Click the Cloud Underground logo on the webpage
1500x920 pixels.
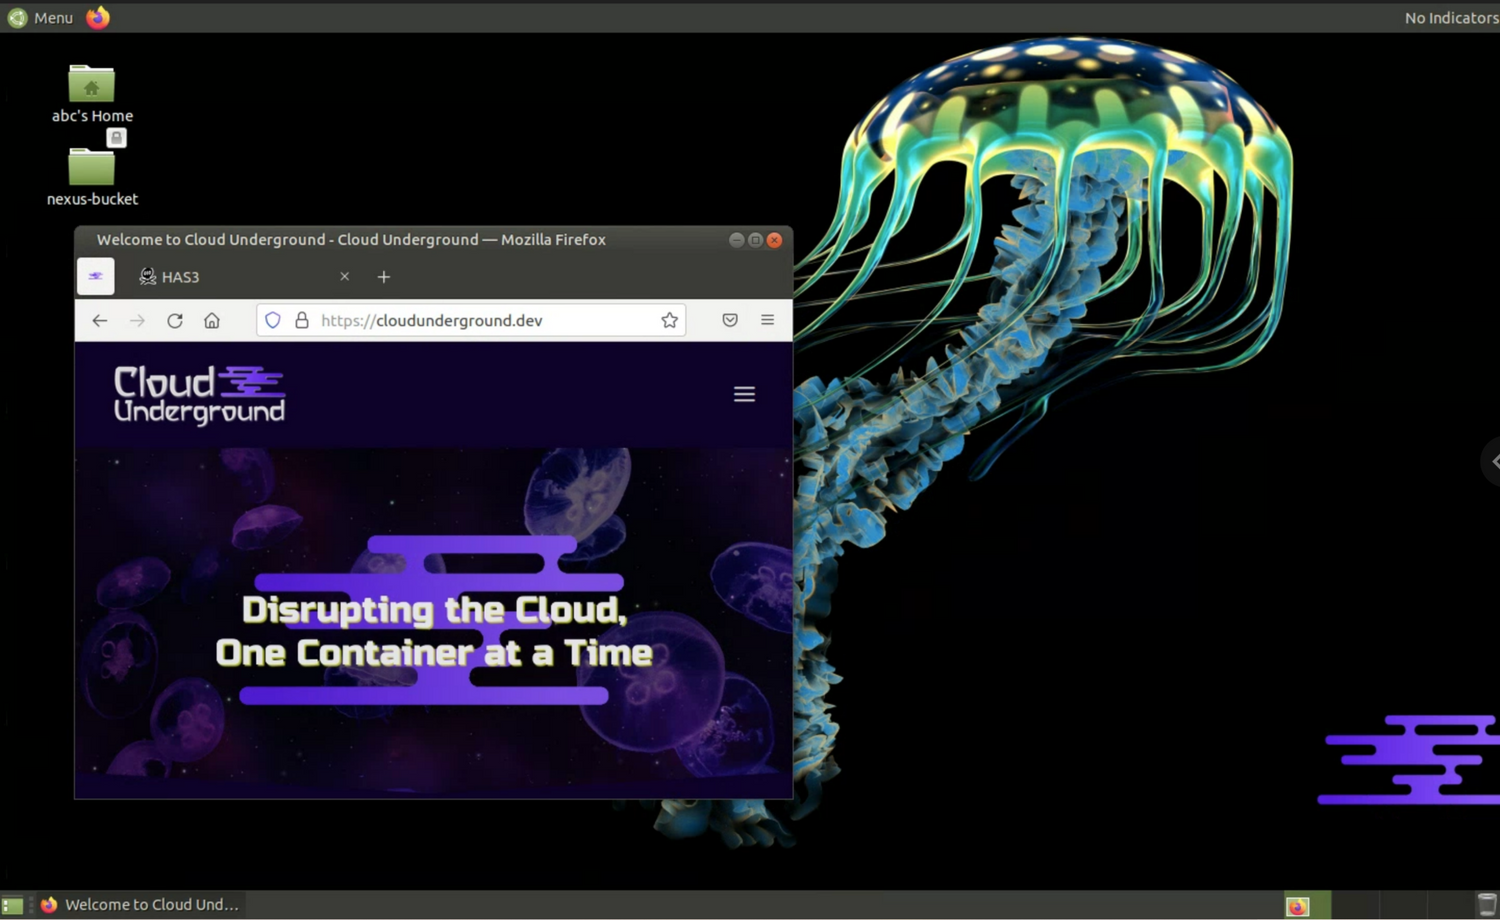[198, 394]
